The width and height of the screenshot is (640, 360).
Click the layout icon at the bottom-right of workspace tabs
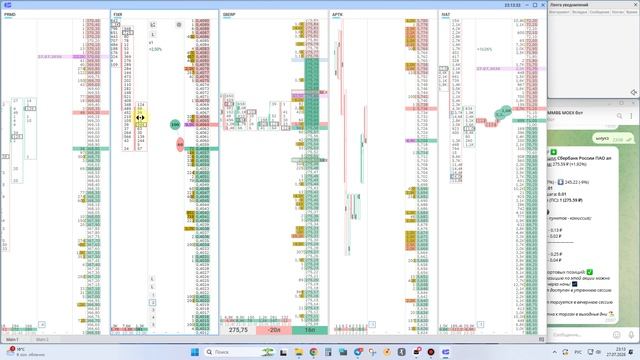point(541,339)
